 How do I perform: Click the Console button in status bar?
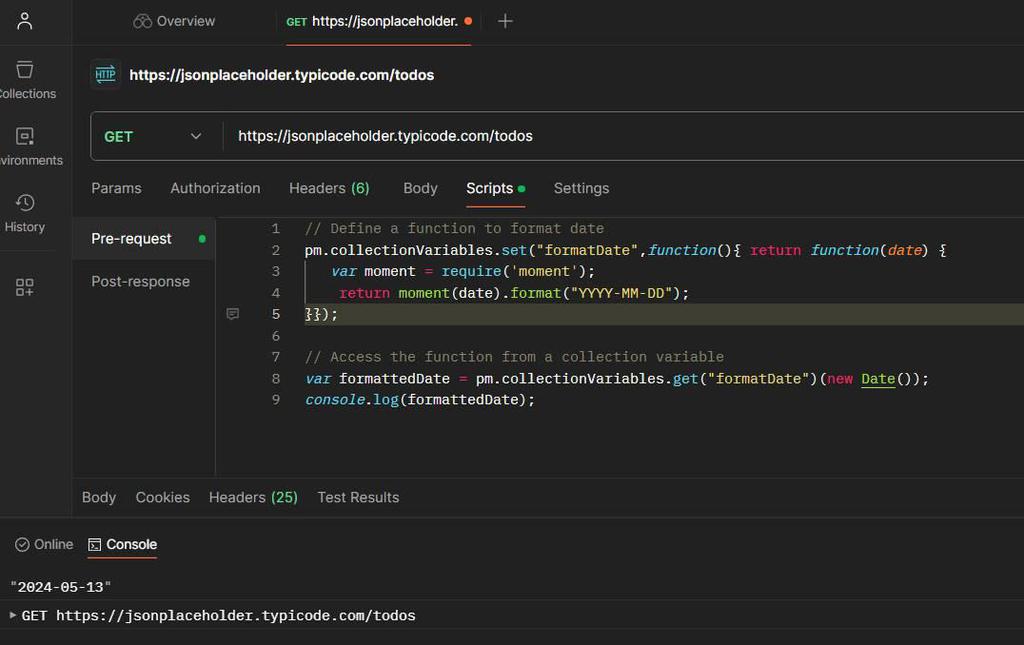122,544
